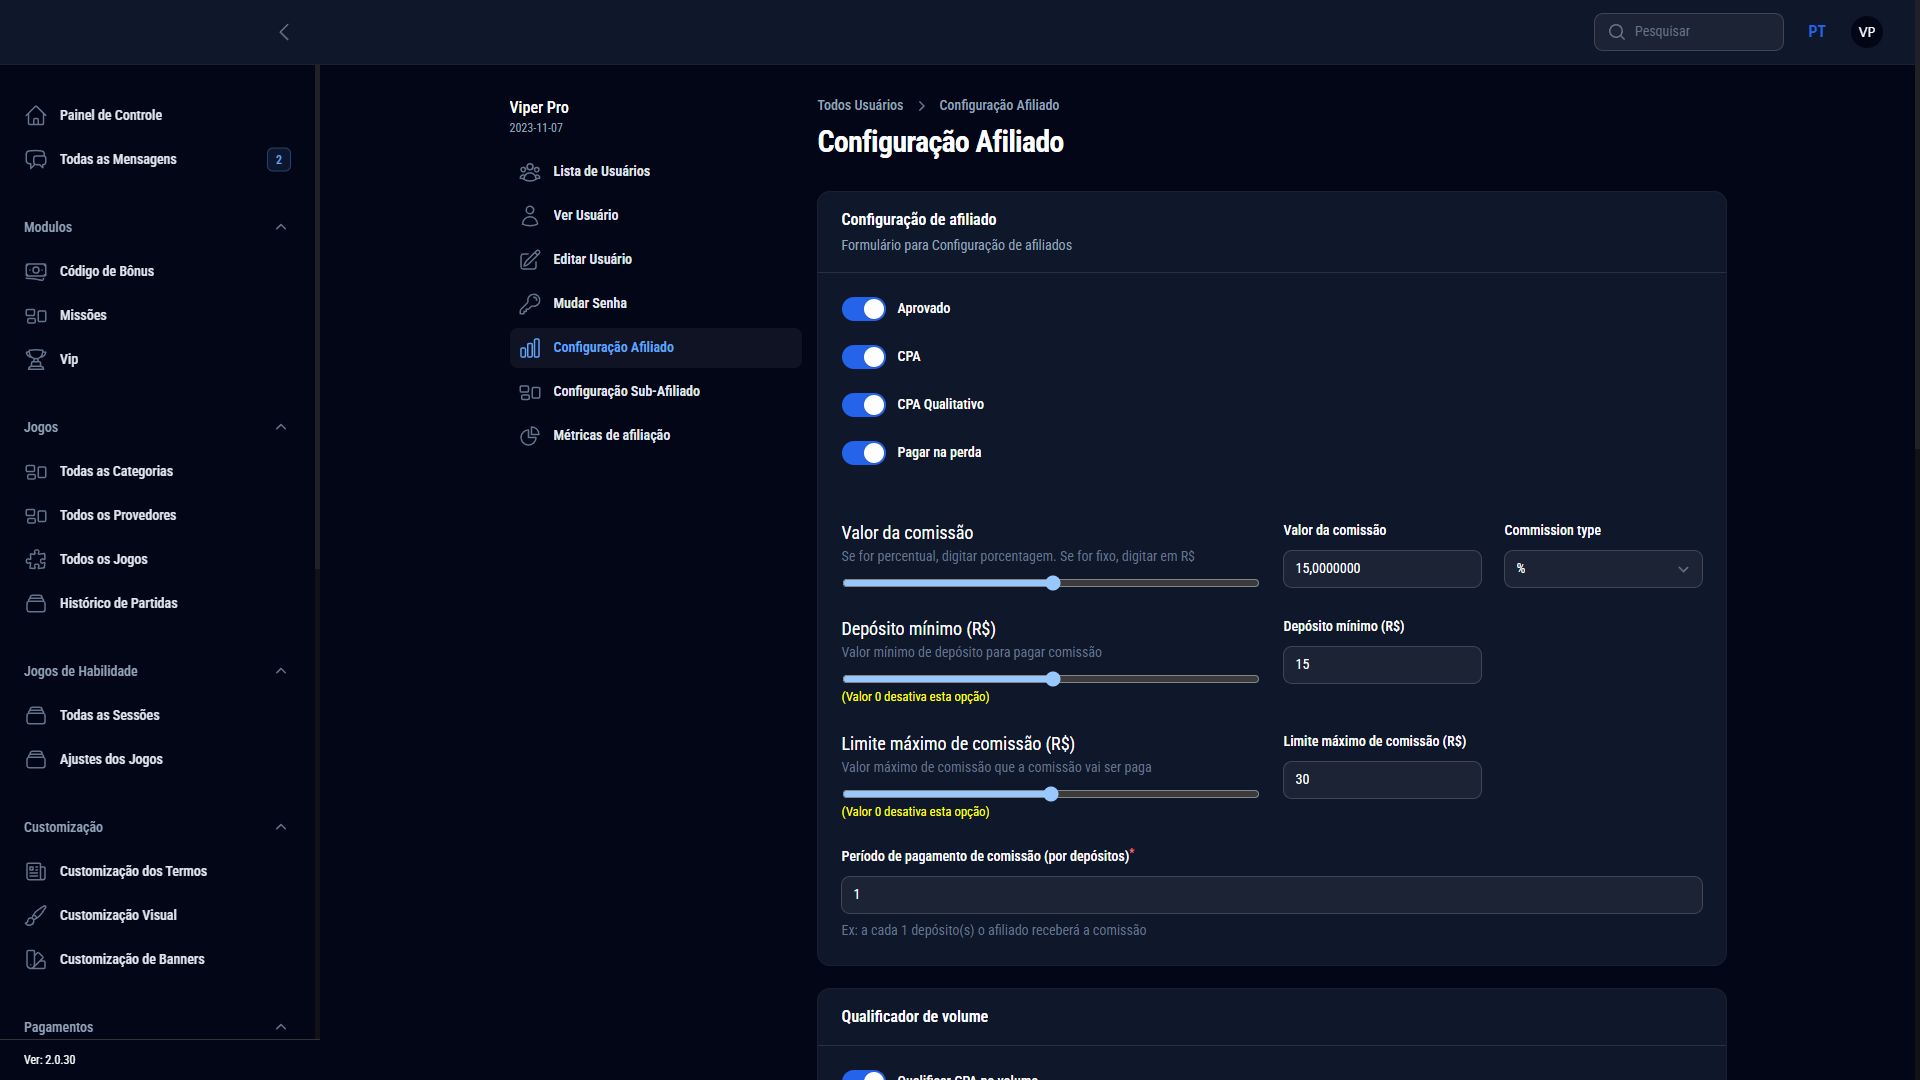Go to Todos Usuários breadcrumb link
Screen dimensions: 1920x1080
click(859, 105)
